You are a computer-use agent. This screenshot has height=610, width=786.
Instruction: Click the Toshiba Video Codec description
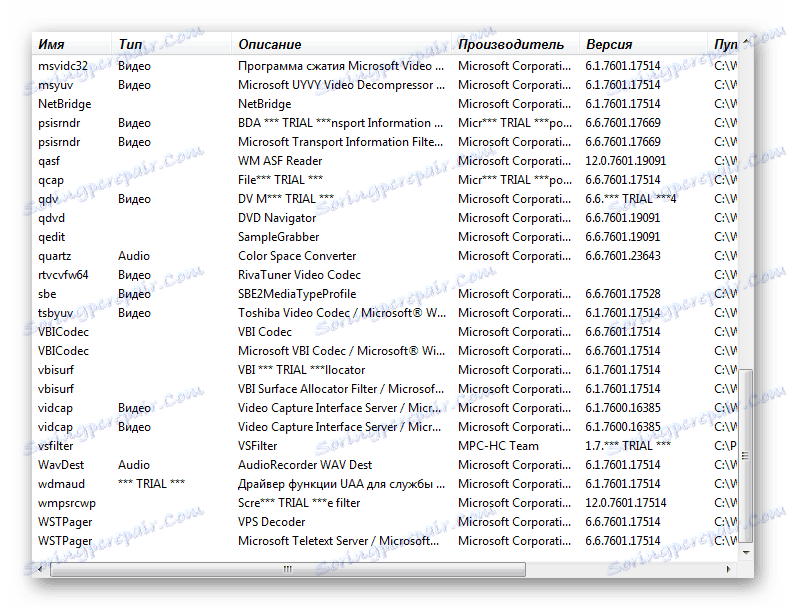(x=342, y=313)
